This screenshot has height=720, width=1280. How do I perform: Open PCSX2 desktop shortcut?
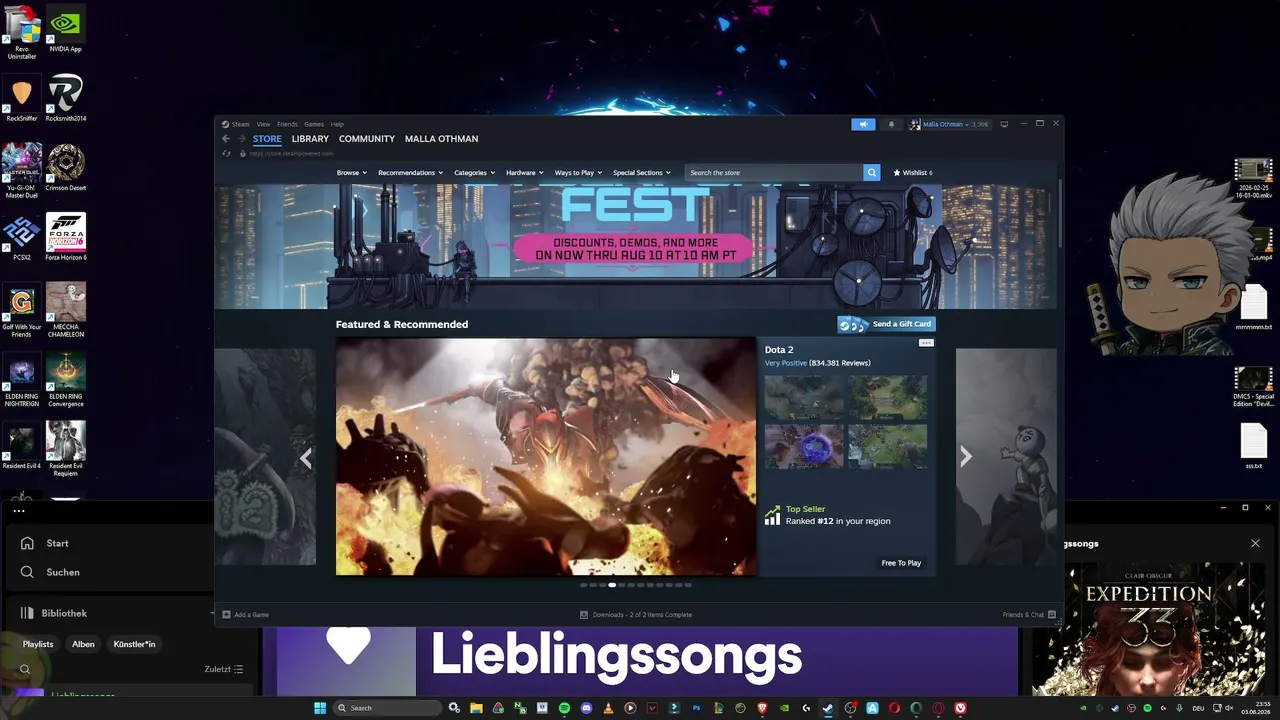[21, 236]
